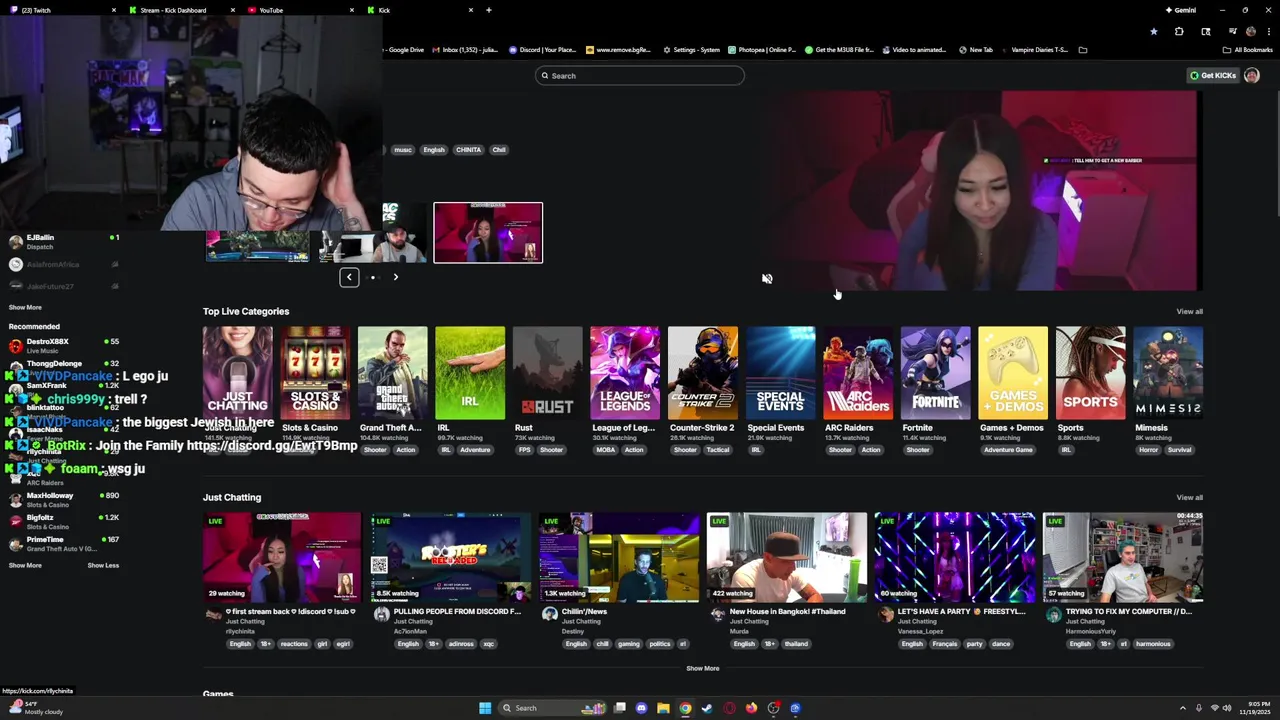Select the highlighted carousel stream thumbnail
1280x720 pixels.
click(488, 233)
